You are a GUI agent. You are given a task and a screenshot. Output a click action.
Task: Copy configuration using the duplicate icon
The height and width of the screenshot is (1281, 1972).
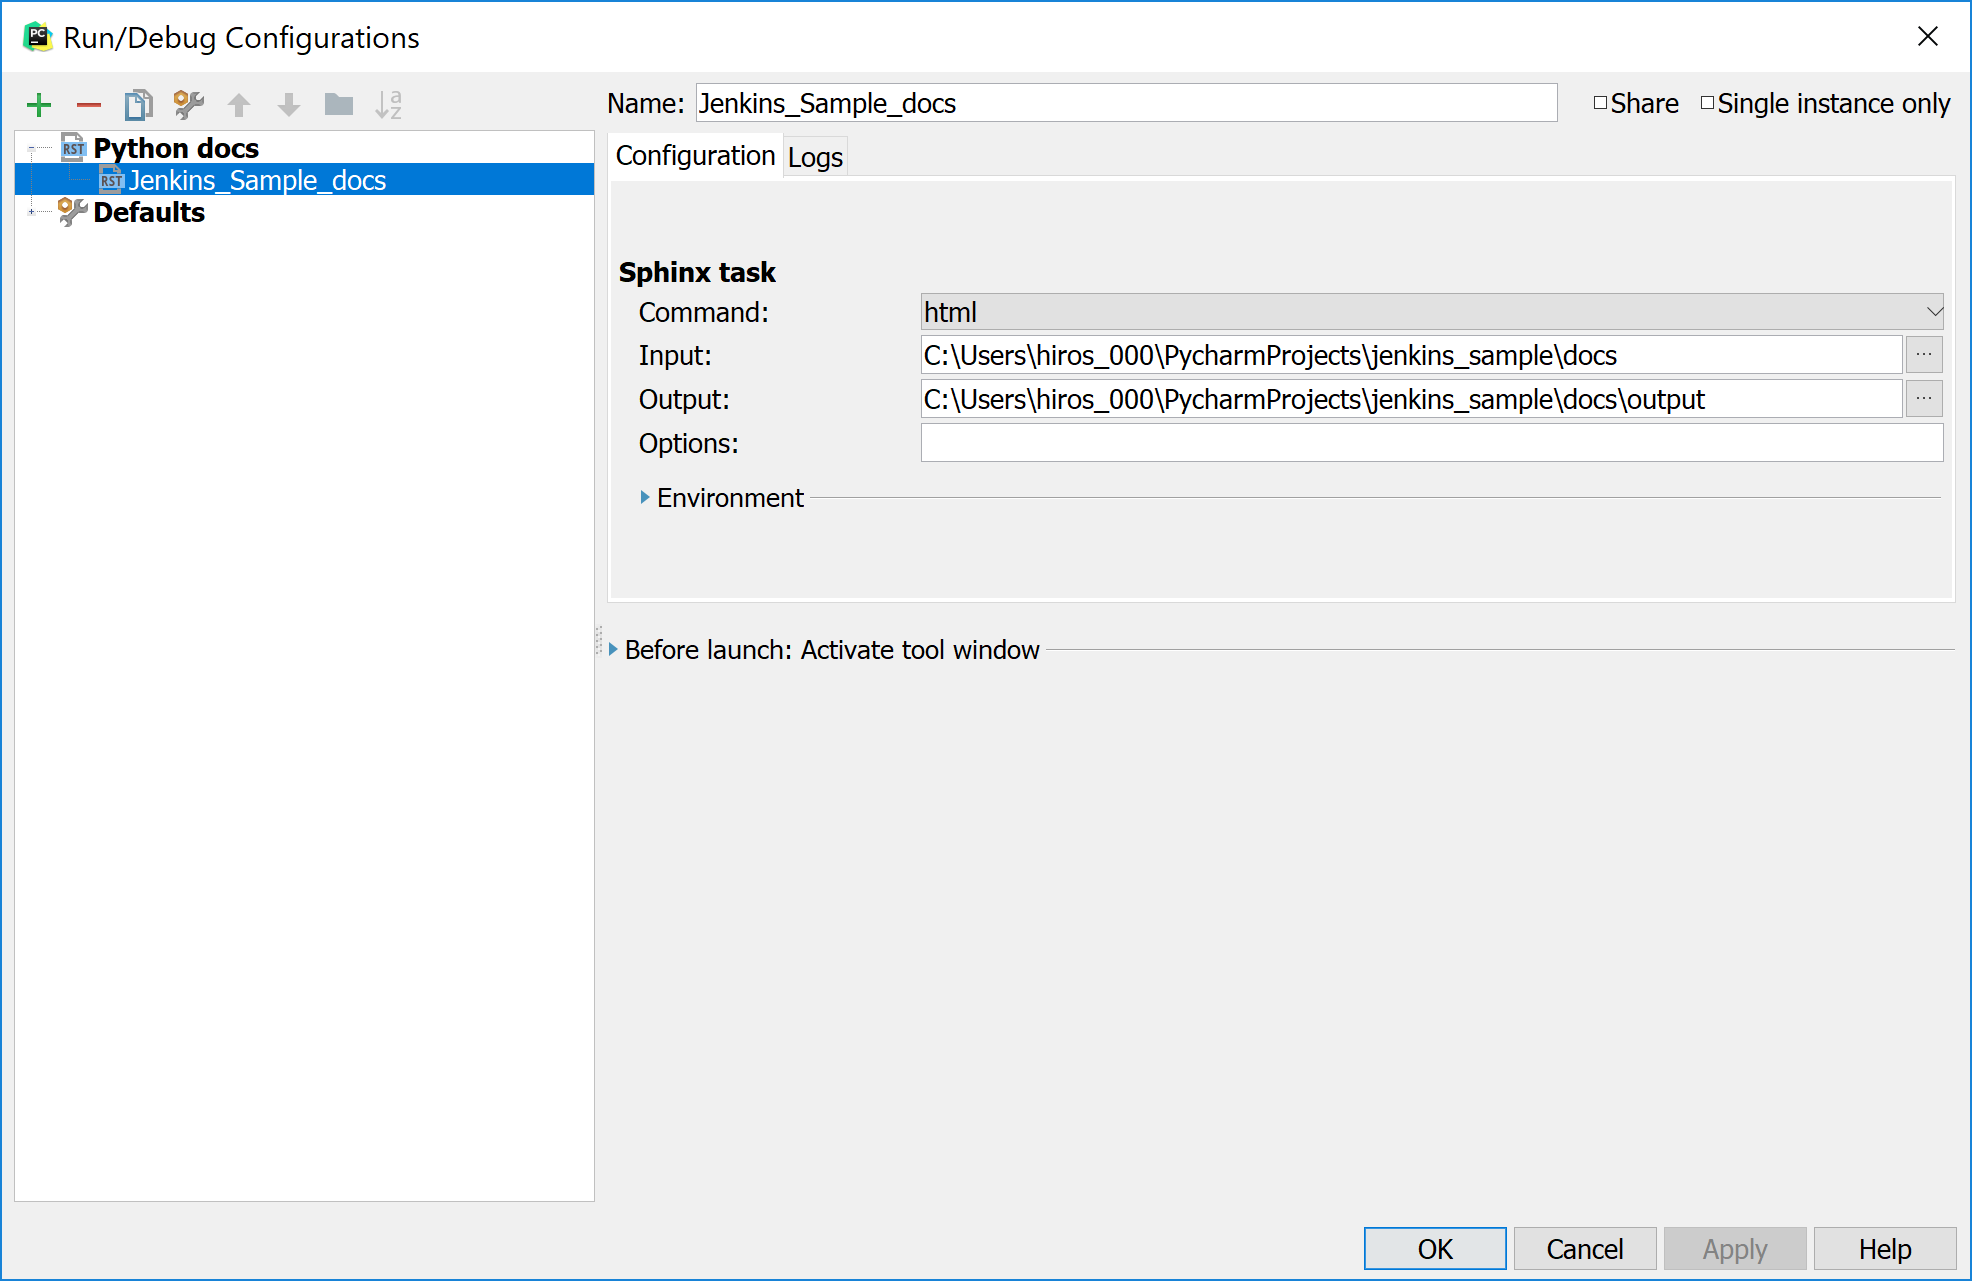pyautogui.click(x=139, y=104)
